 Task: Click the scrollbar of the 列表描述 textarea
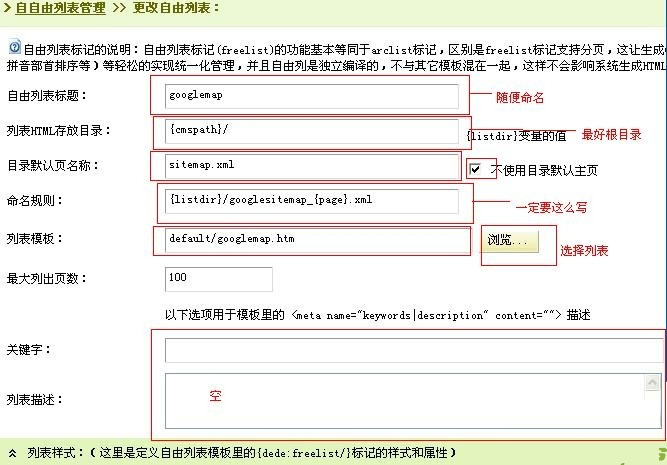tap(656, 399)
